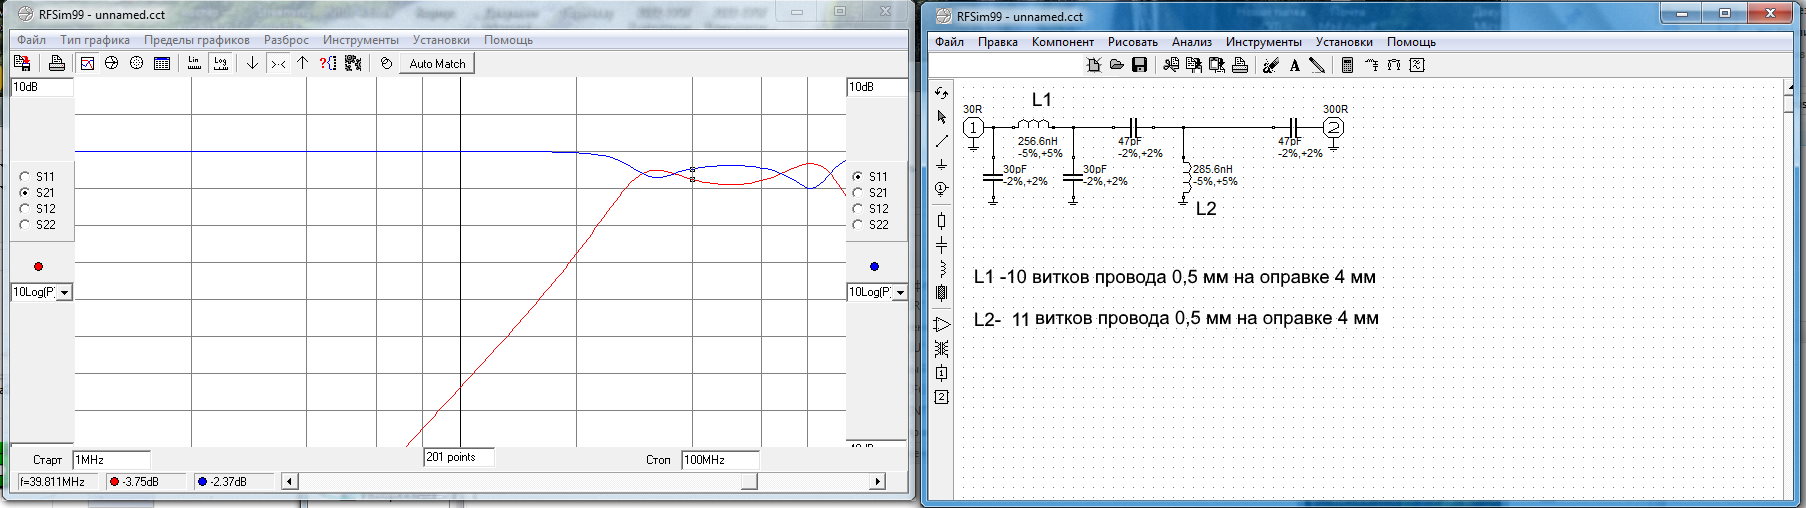Open the right 10Log(P) scale dropdown
1806x508 pixels.
[x=899, y=293]
